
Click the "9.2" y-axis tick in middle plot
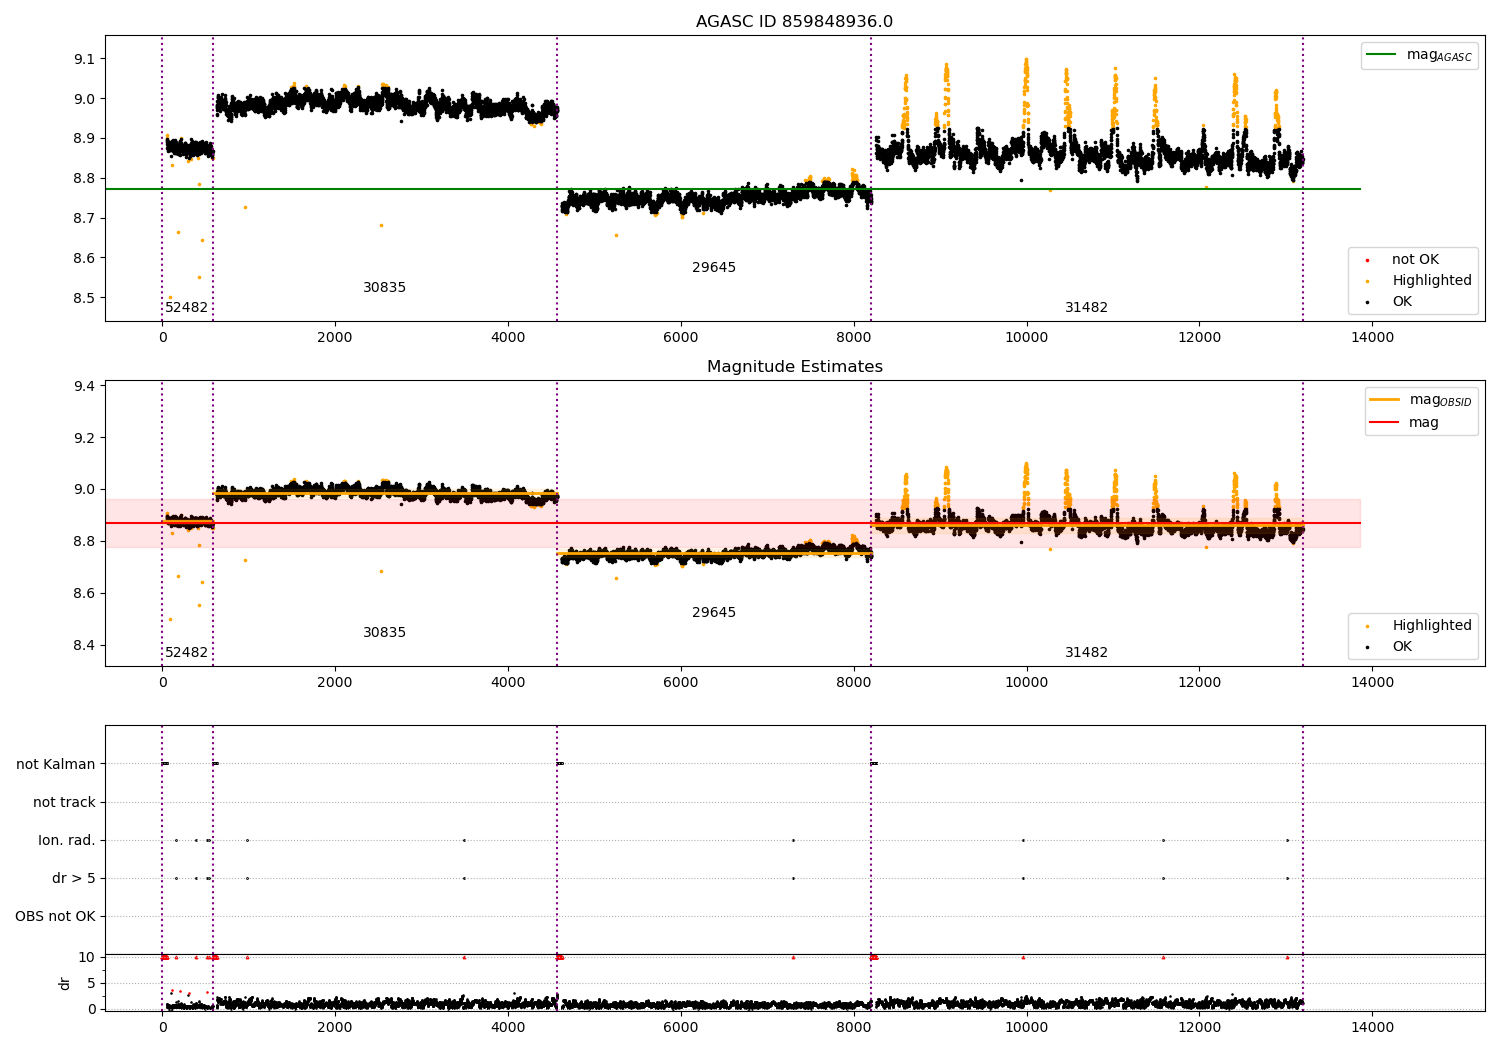click(85, 438)
